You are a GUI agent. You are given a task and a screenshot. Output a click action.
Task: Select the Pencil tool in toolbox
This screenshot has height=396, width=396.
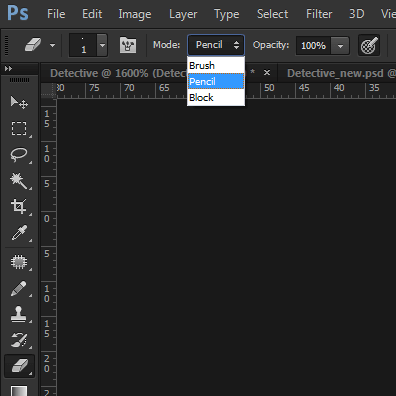tap(19, 288)
